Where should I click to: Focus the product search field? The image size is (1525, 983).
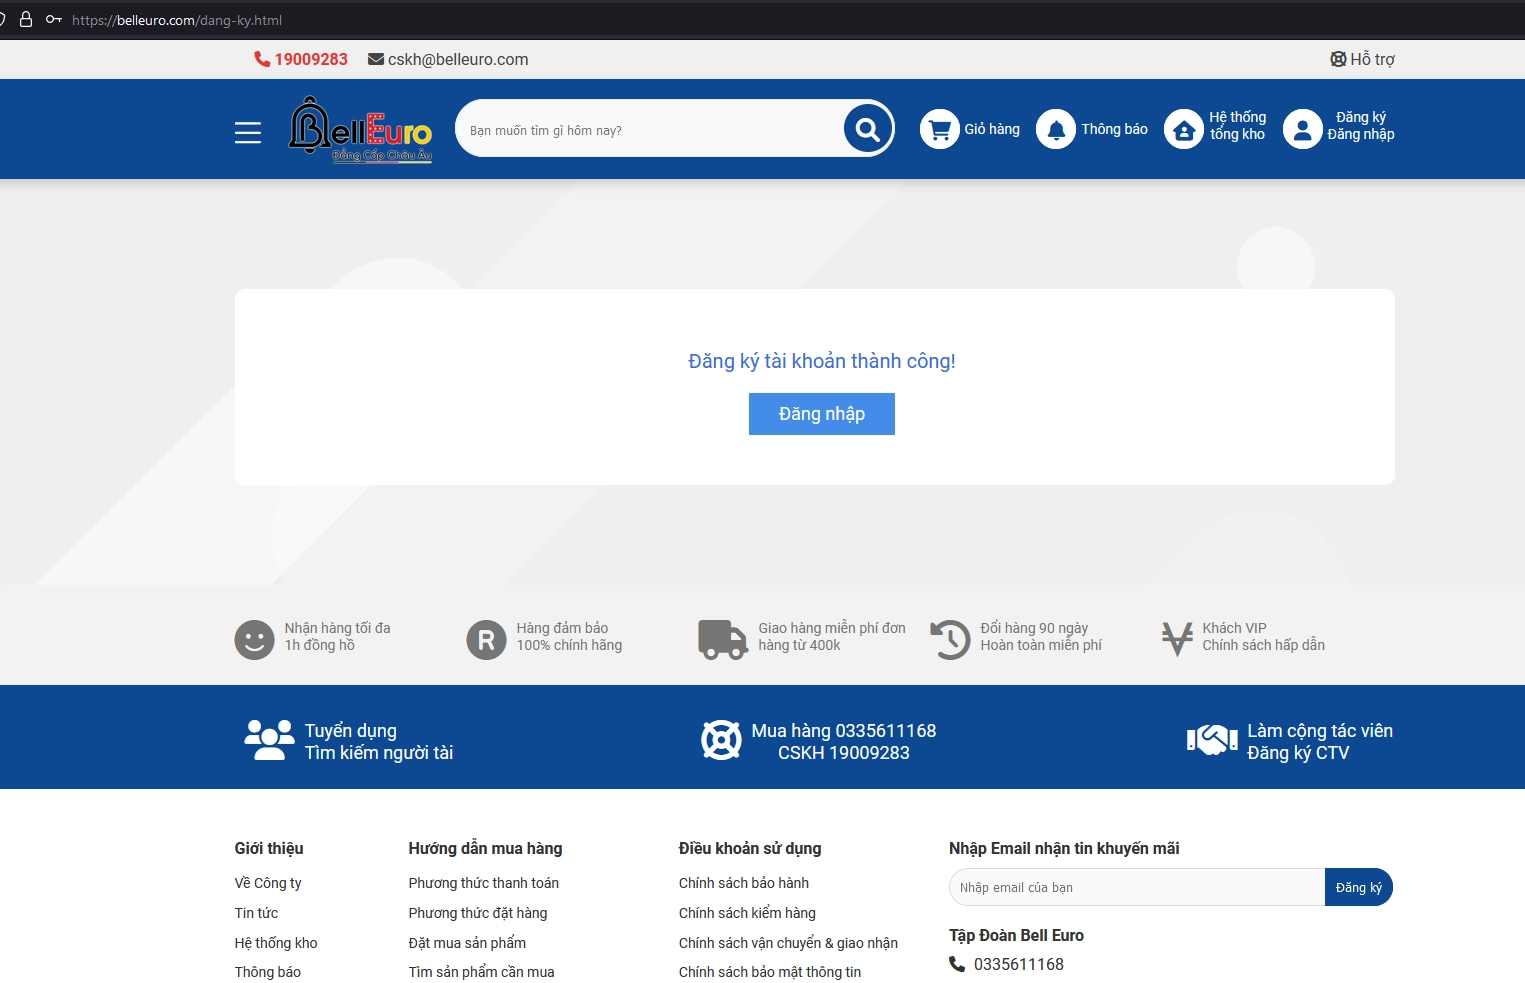[650, 130]
